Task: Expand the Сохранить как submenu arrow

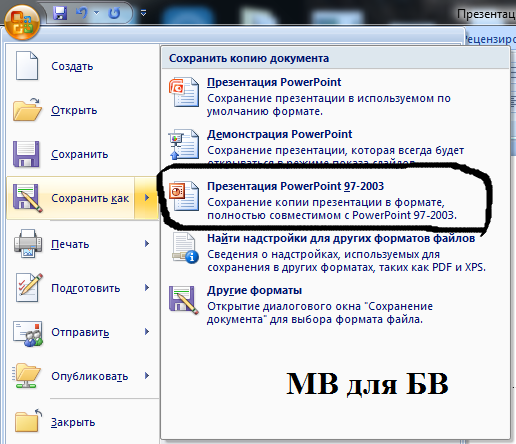Action: coord(147,198)
